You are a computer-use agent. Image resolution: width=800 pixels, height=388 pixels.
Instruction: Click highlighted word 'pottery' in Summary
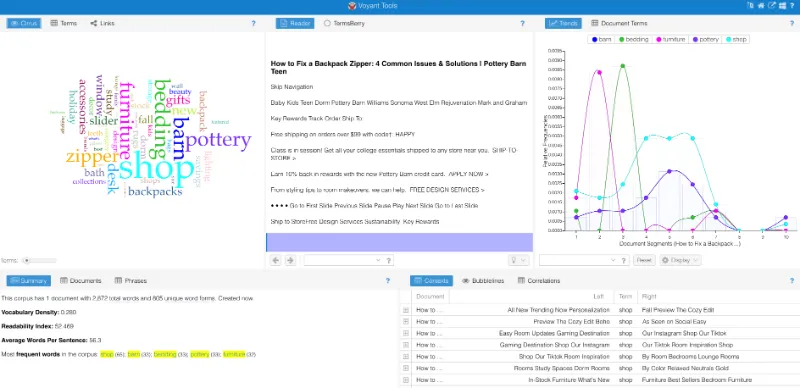[x=199, y=354]
